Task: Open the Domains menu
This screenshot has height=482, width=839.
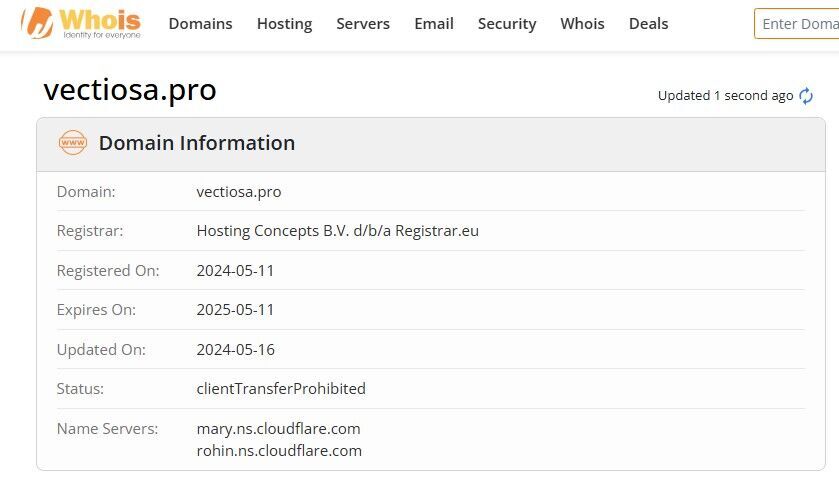Action: pos(201,24)
